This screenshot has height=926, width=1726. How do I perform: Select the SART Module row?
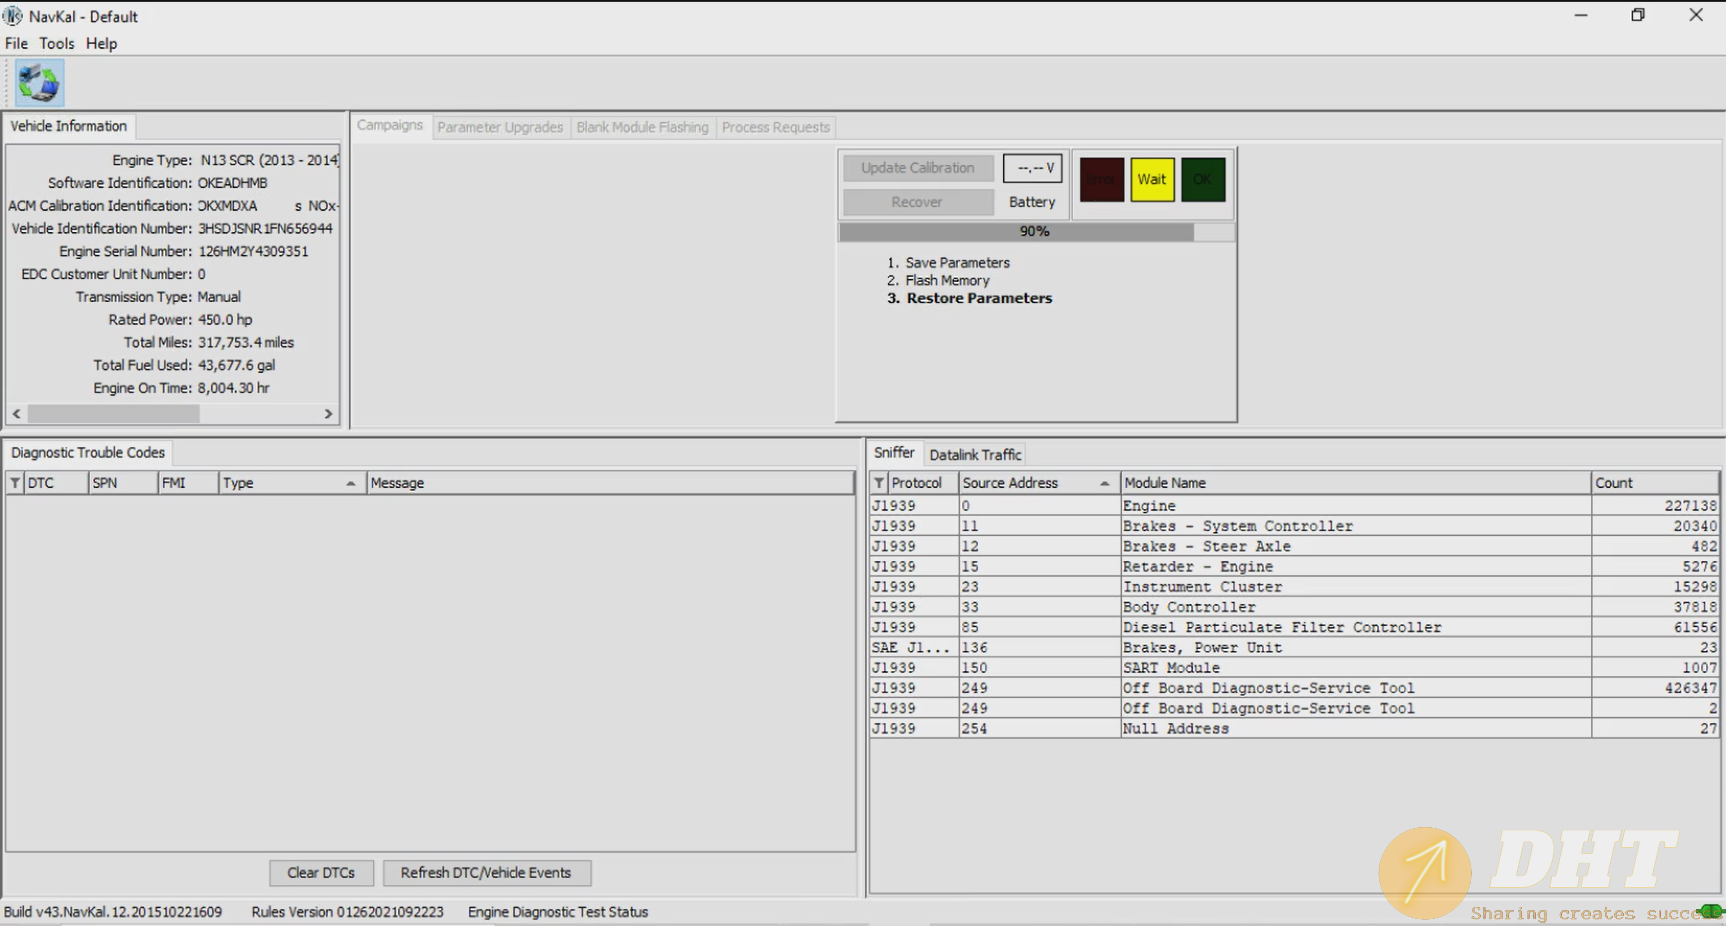click(x=1294, y=668)
